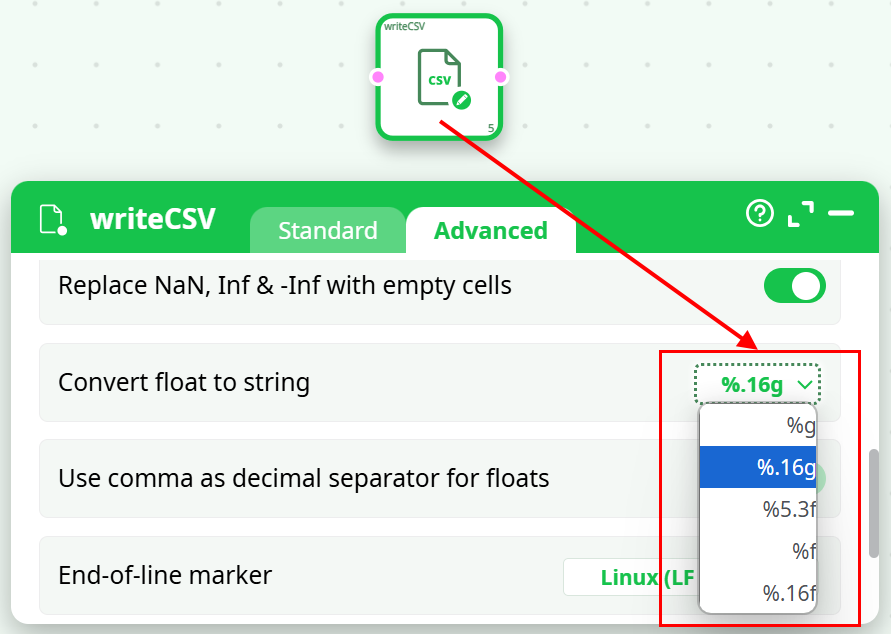Open the help icon in panel header

click(760, 213)
